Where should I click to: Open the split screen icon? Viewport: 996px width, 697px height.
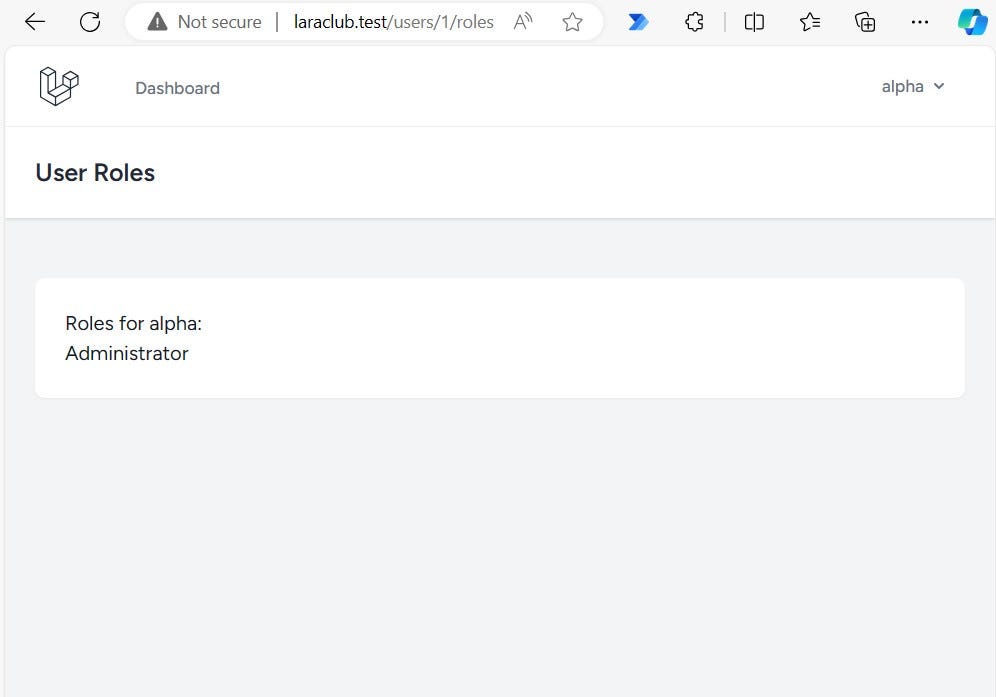(x=754, y=21)
